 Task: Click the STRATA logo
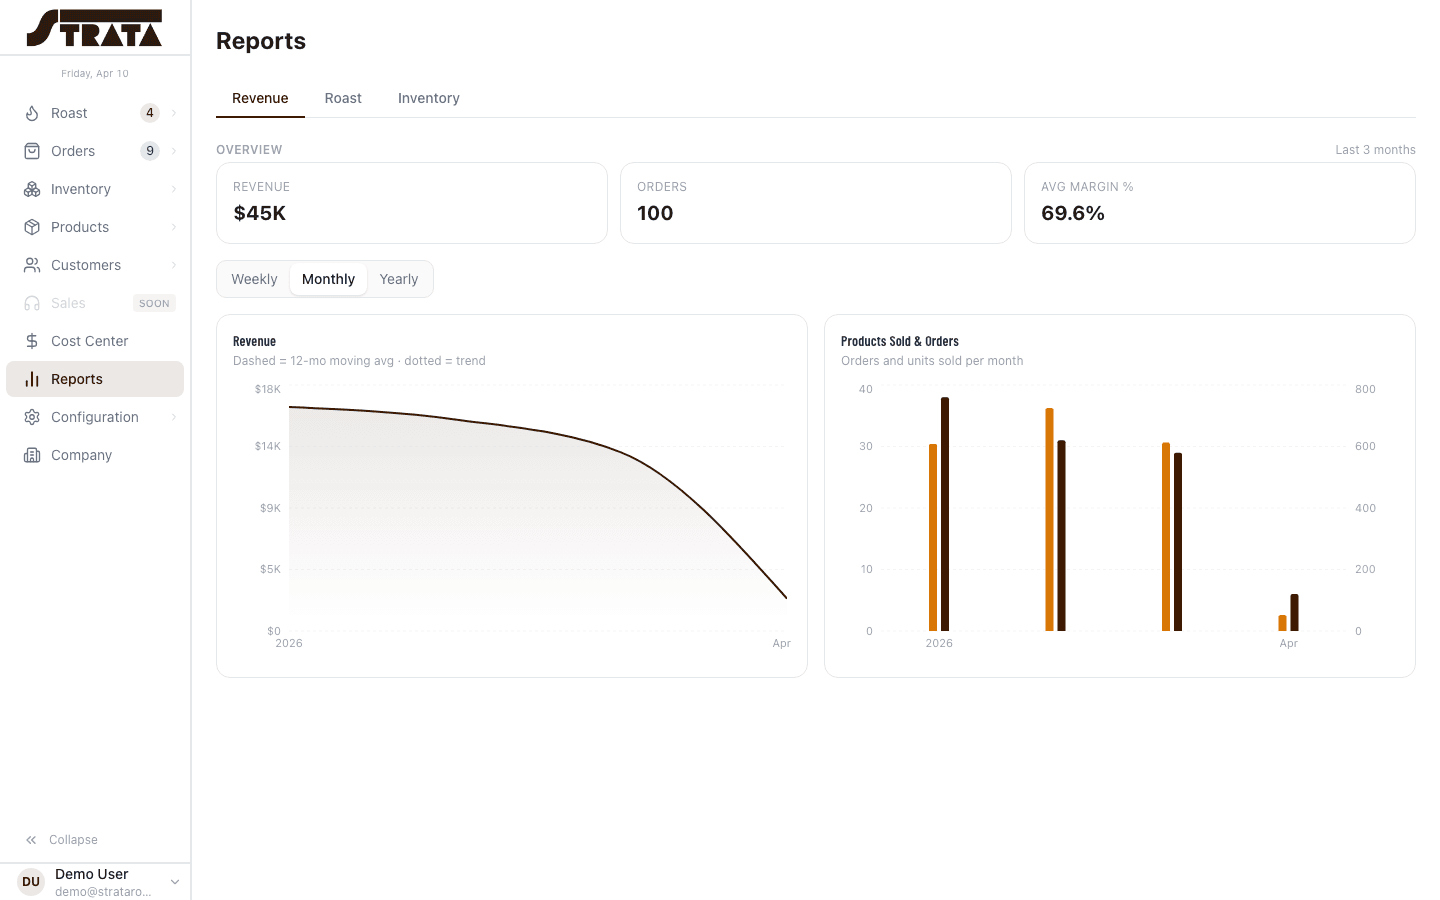click(x=95, y=27)
